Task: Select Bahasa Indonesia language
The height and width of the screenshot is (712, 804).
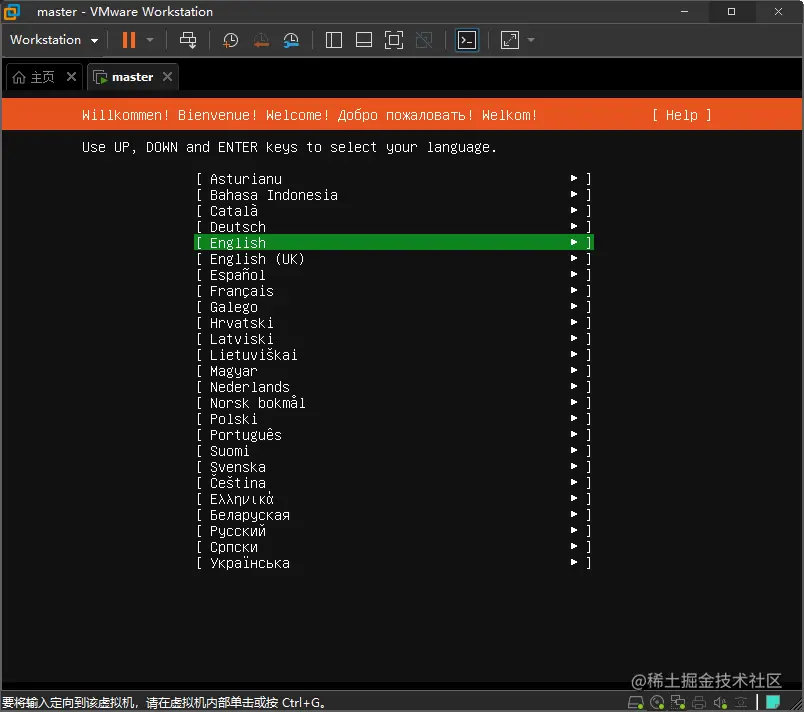Action: click(394, 195)
